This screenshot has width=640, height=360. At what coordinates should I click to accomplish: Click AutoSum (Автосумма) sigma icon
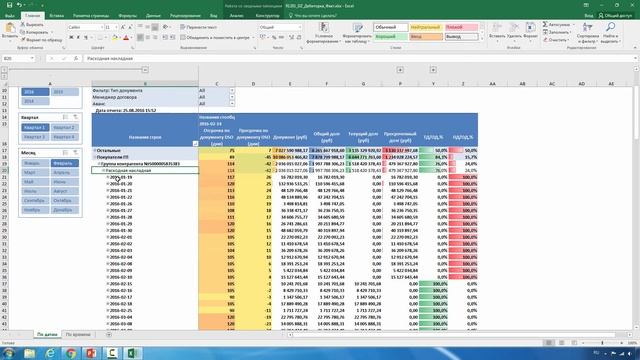(x=556, y=25)
